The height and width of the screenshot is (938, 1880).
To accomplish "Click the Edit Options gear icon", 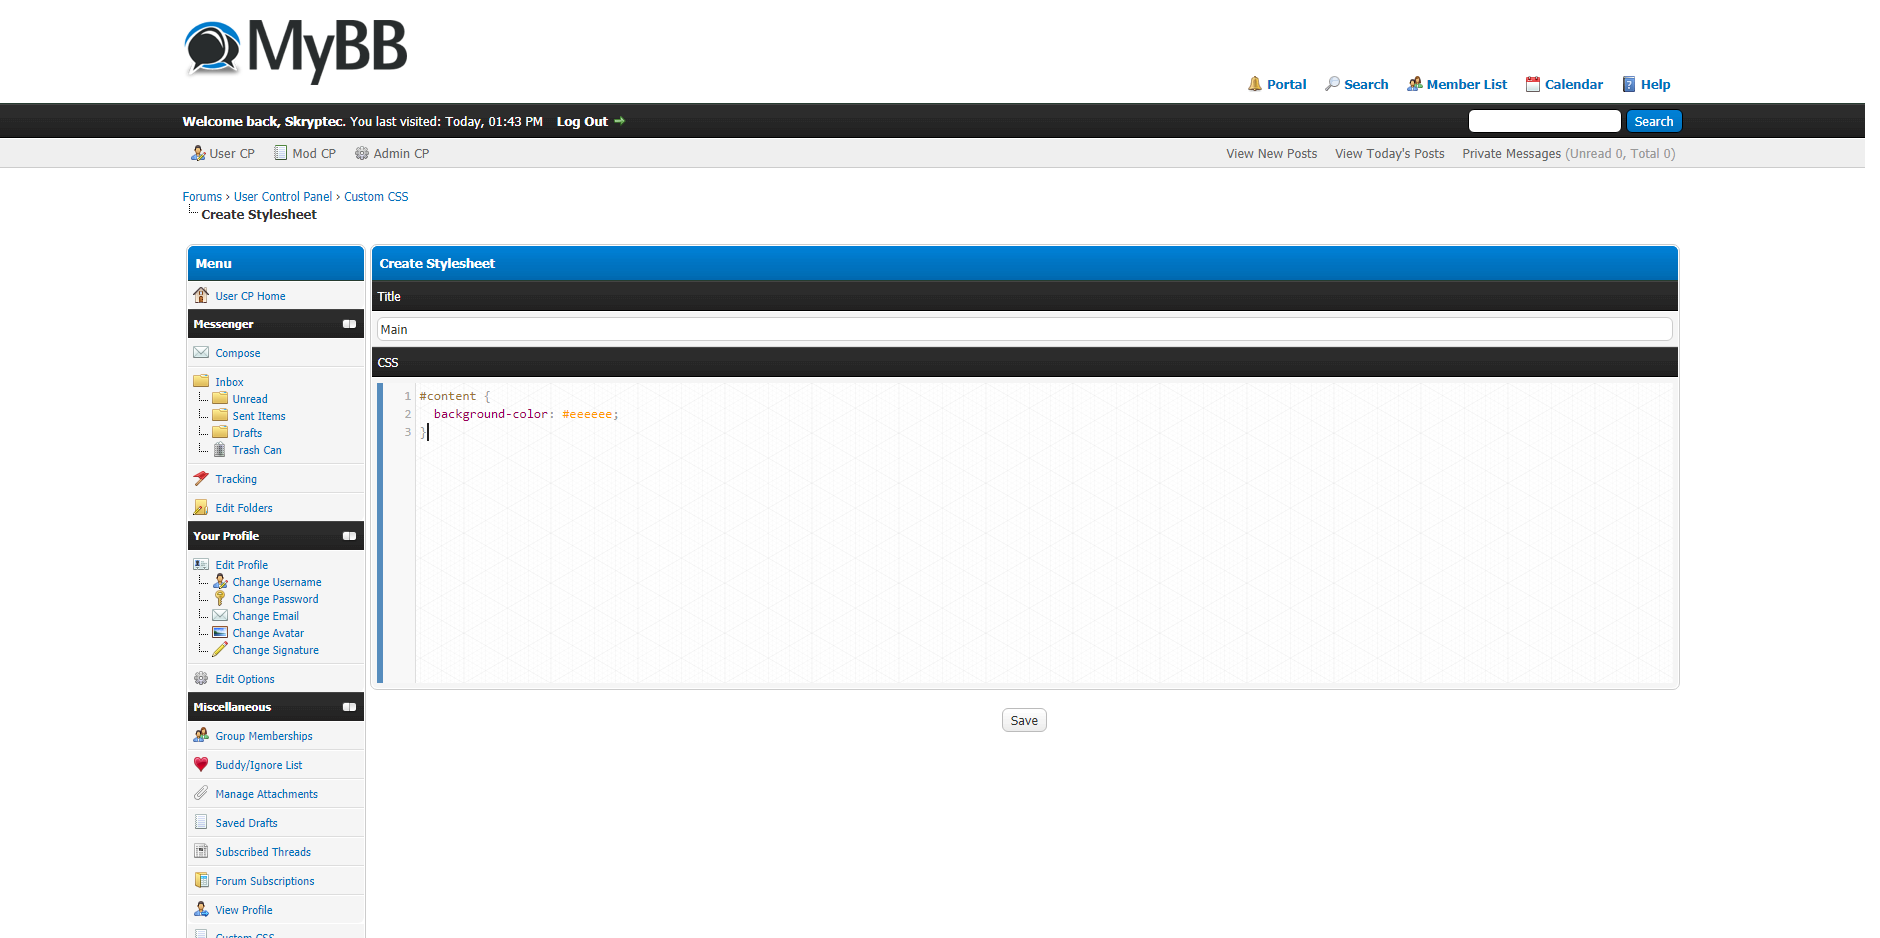I will pyautogui.click(x=201, y=678).
